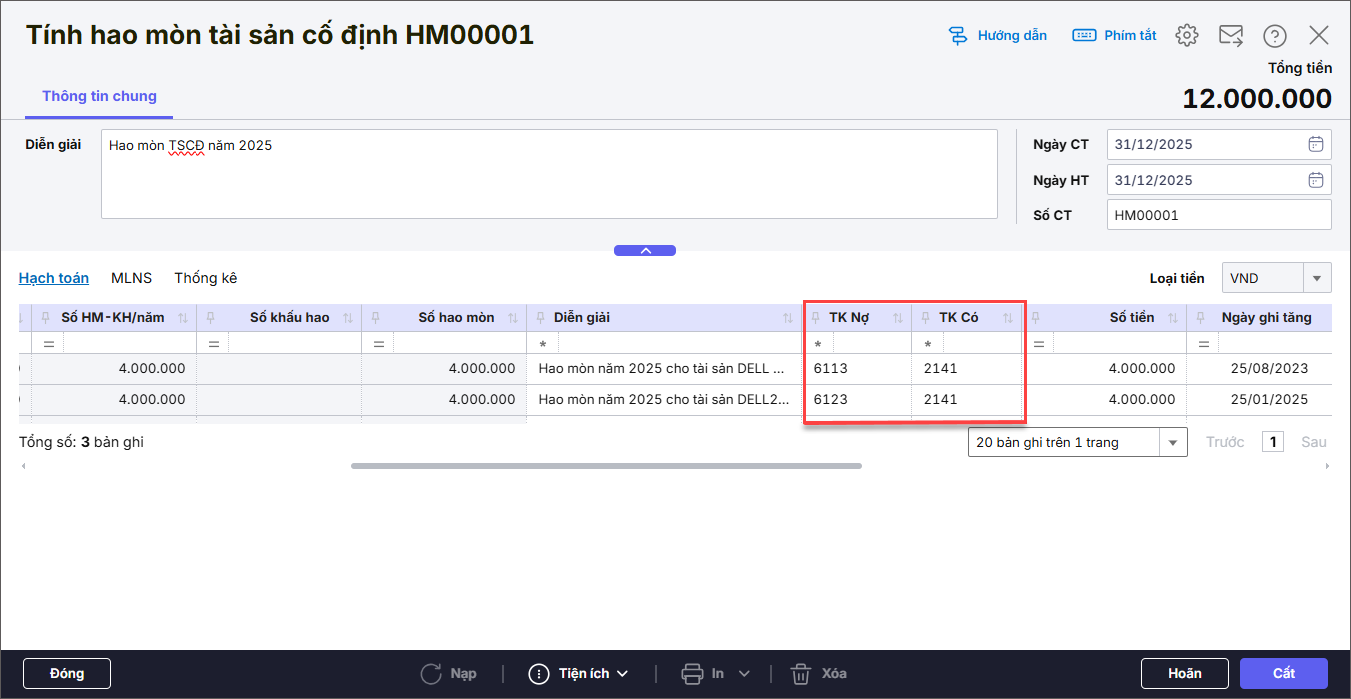Sort by TK Nợ column
The width and height of the screenshot is (1351, 699).
pyautogui.click(x=898, y=318)
